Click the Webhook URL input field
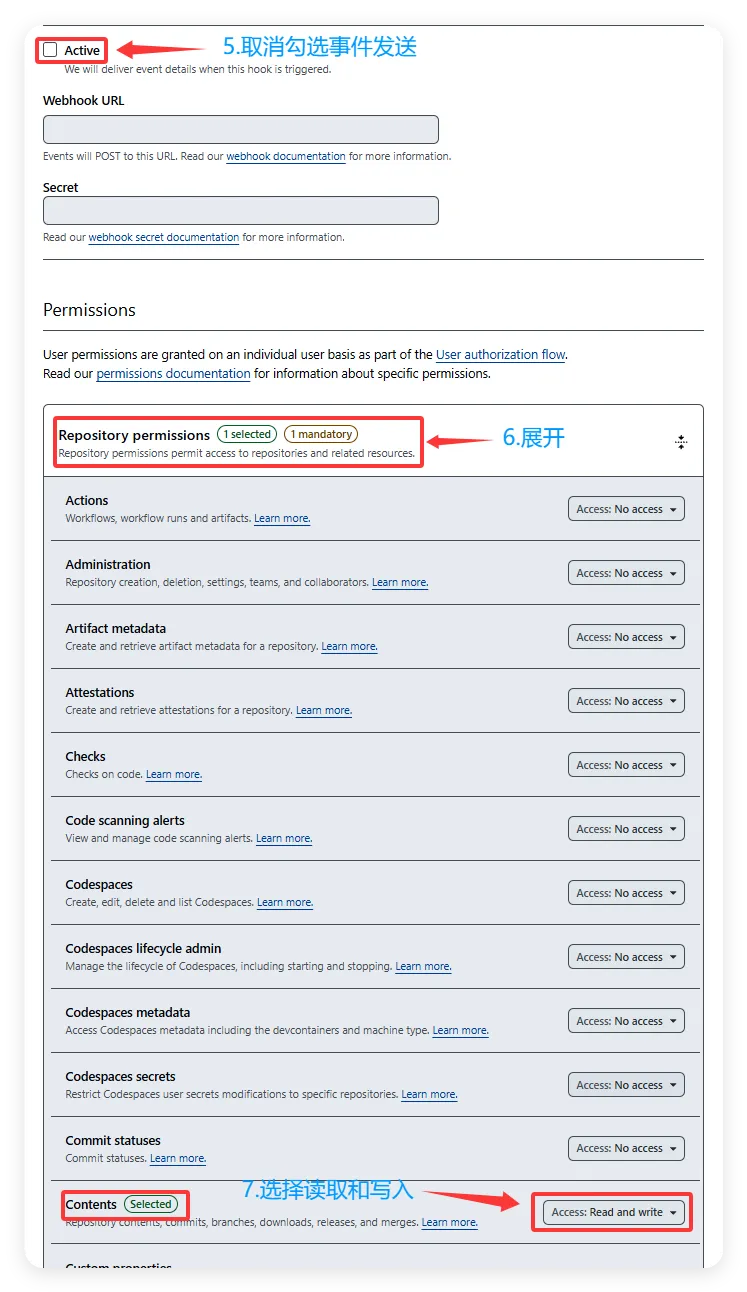This screenshot has width=747, height=1292. click(x=241, y=130)
